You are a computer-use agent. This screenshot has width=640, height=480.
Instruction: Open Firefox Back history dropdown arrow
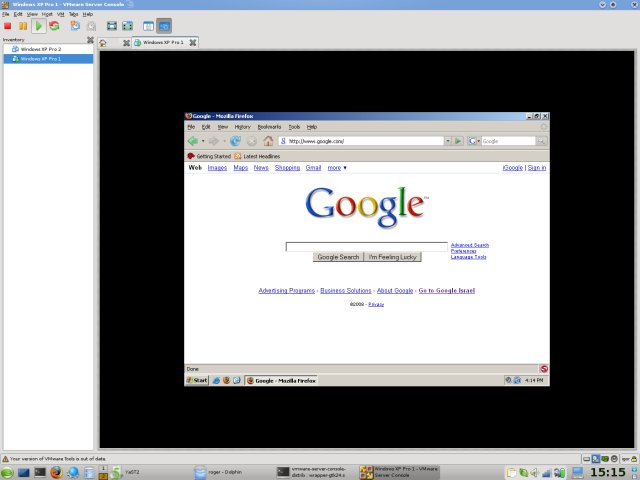pyautogui.click(x=203, y=141)
